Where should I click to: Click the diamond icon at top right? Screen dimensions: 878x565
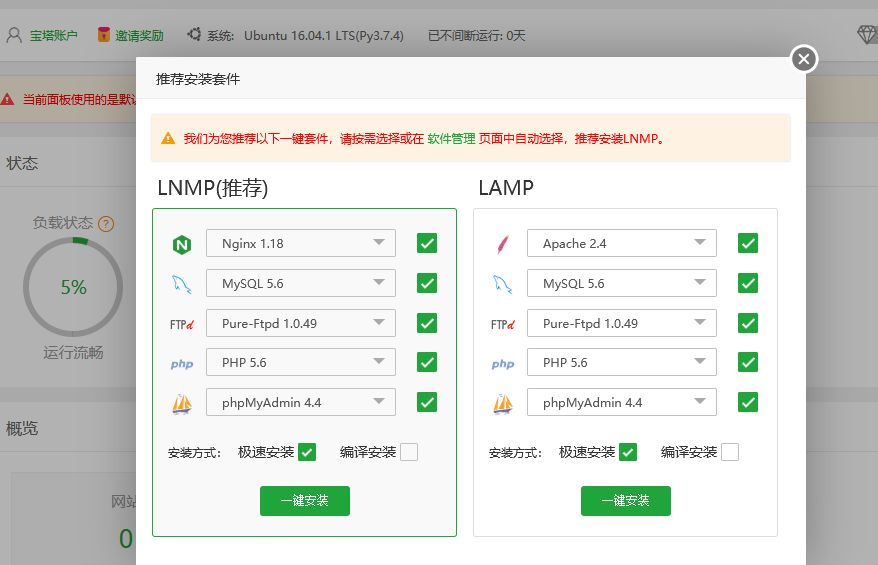pos(867,35)
